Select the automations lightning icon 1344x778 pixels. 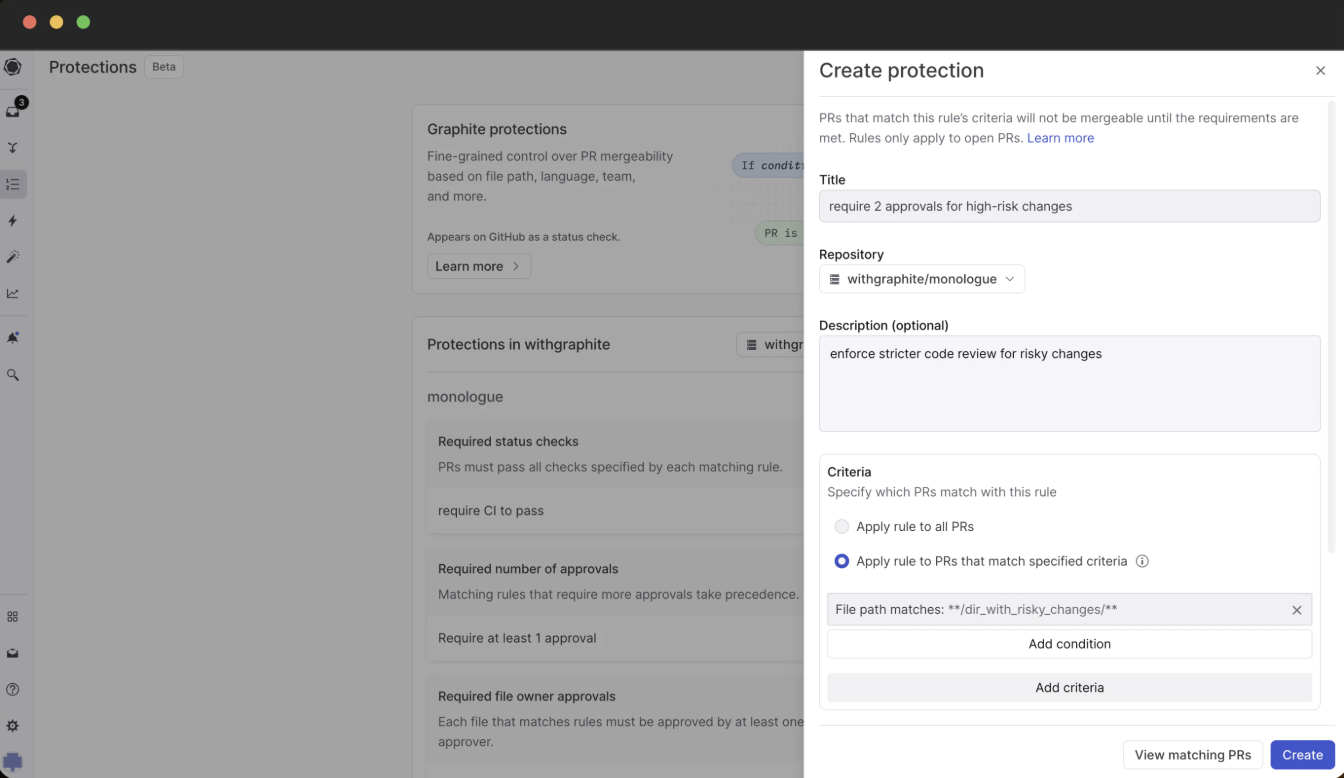tap(13, 220)
